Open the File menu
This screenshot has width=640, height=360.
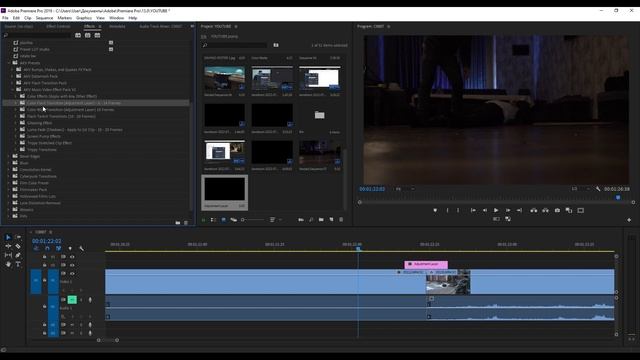tap(5, 18)
